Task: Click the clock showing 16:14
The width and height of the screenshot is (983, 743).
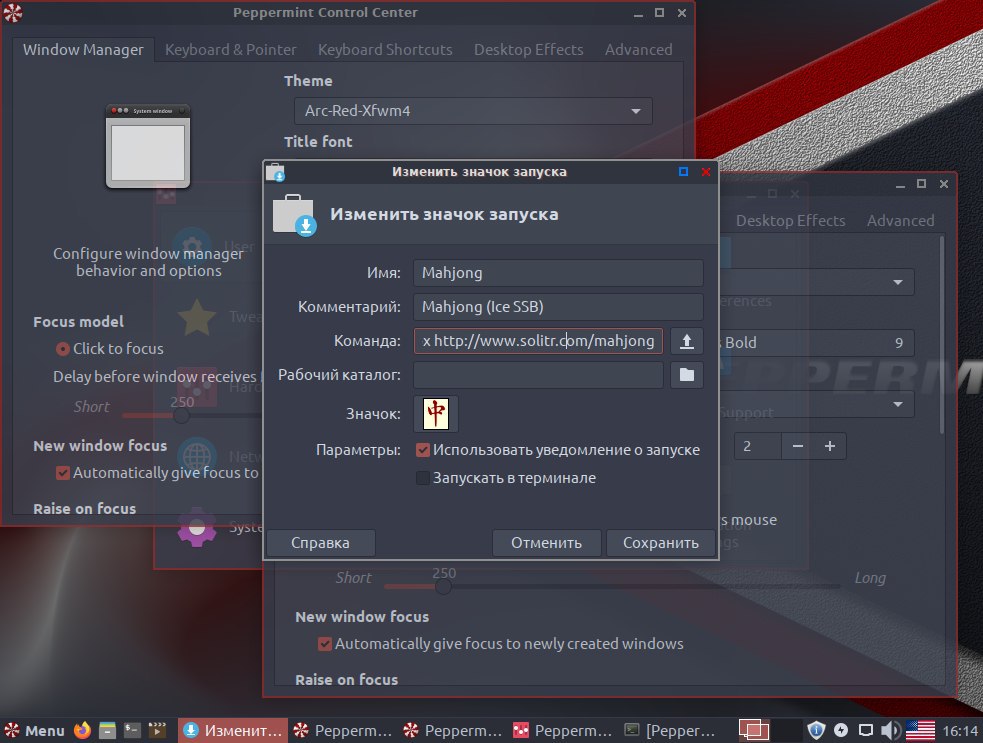Action: (x=960, y=731)
